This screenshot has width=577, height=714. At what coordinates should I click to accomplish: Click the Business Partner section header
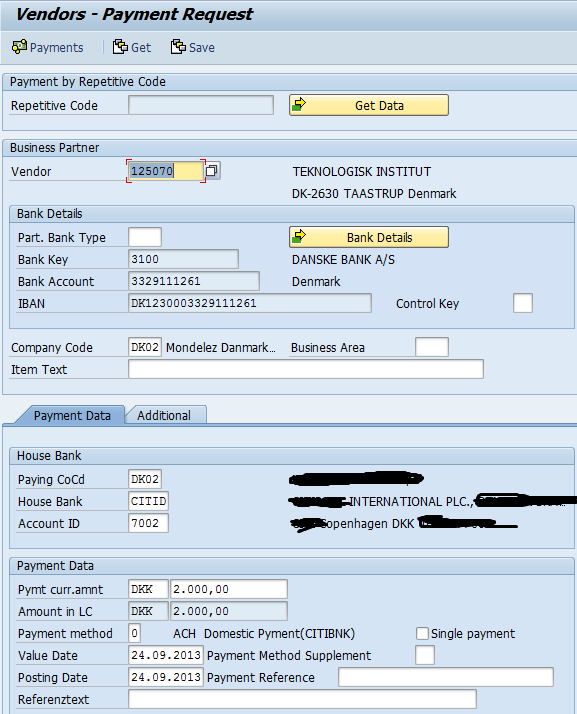54,148
